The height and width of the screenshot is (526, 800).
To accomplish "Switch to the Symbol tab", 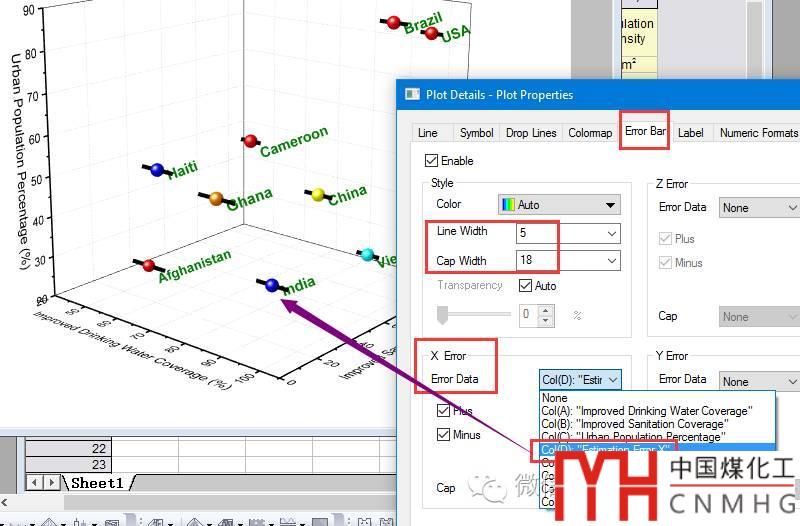I will coord(476,133).
